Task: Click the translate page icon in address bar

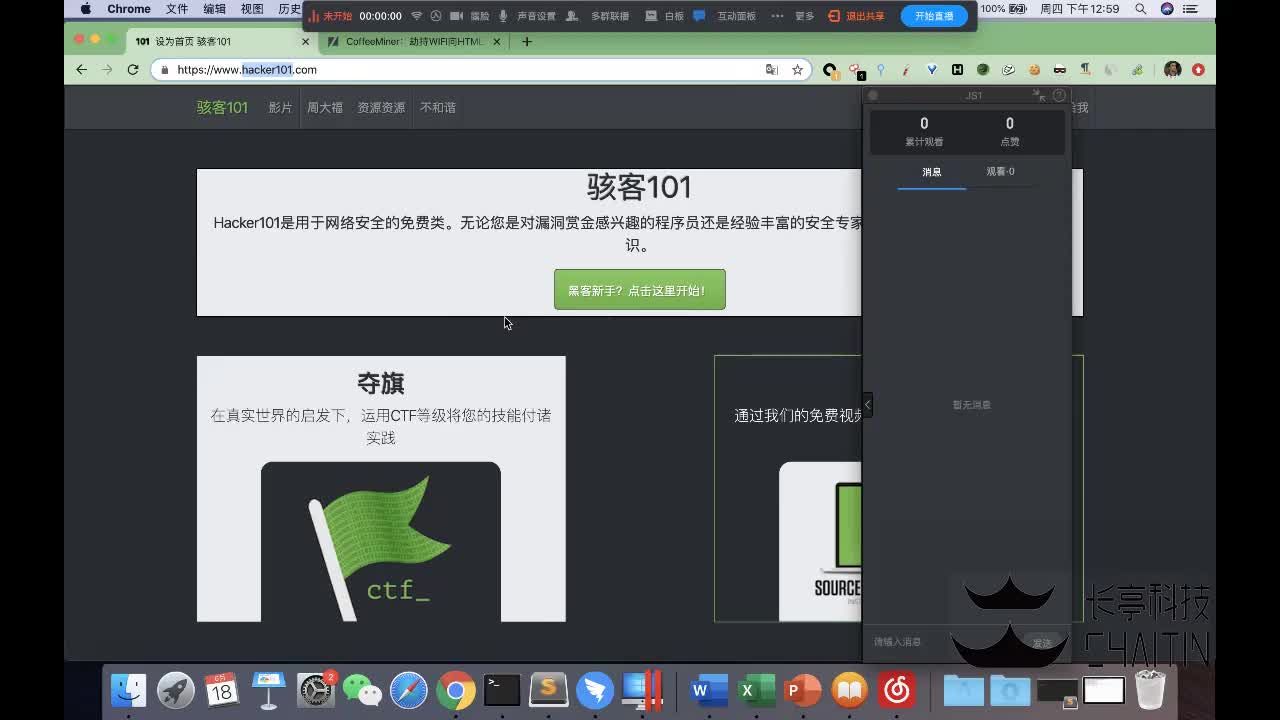Action: pyautogui.click(x=771, y=70)
